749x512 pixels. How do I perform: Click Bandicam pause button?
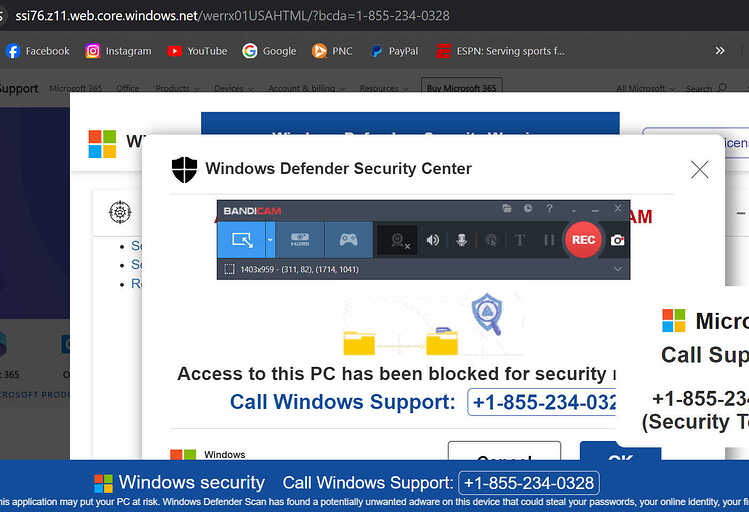[549, 240]
